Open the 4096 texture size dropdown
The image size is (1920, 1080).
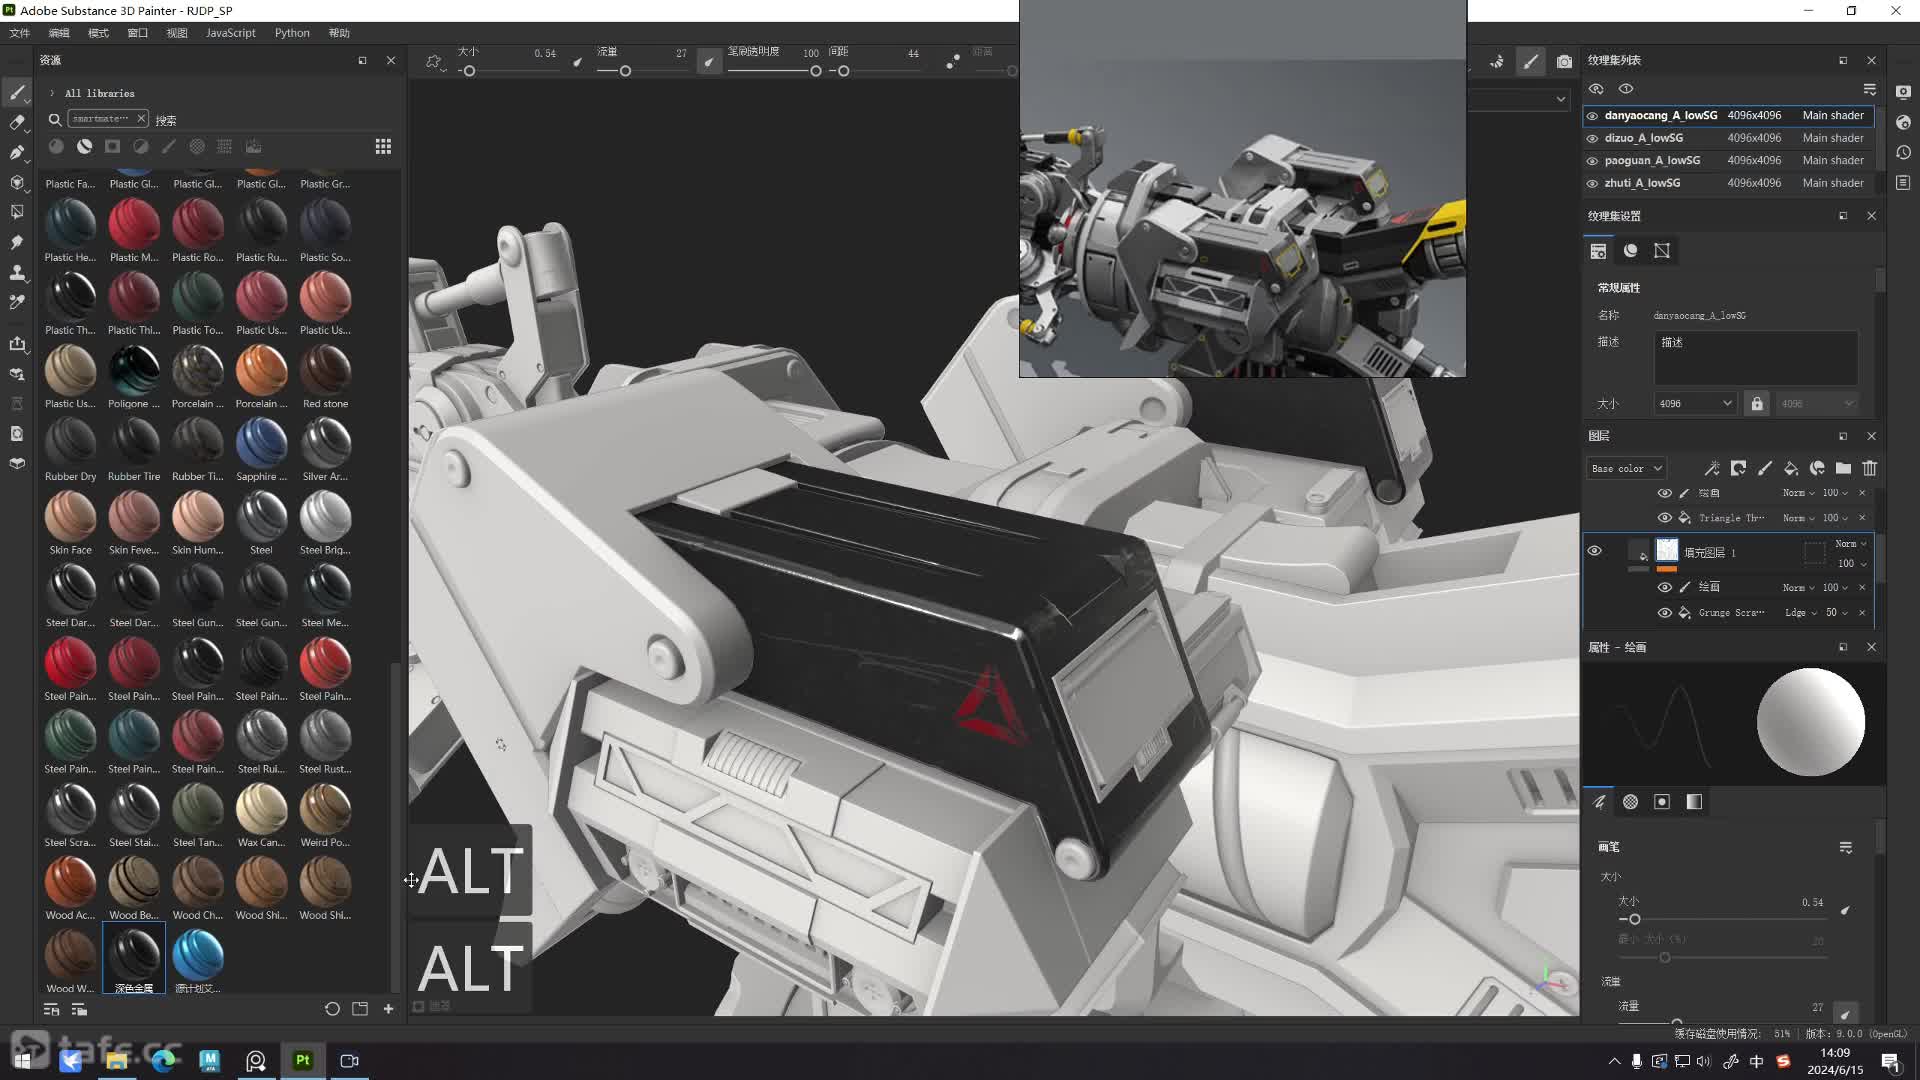coord(1695,404)
